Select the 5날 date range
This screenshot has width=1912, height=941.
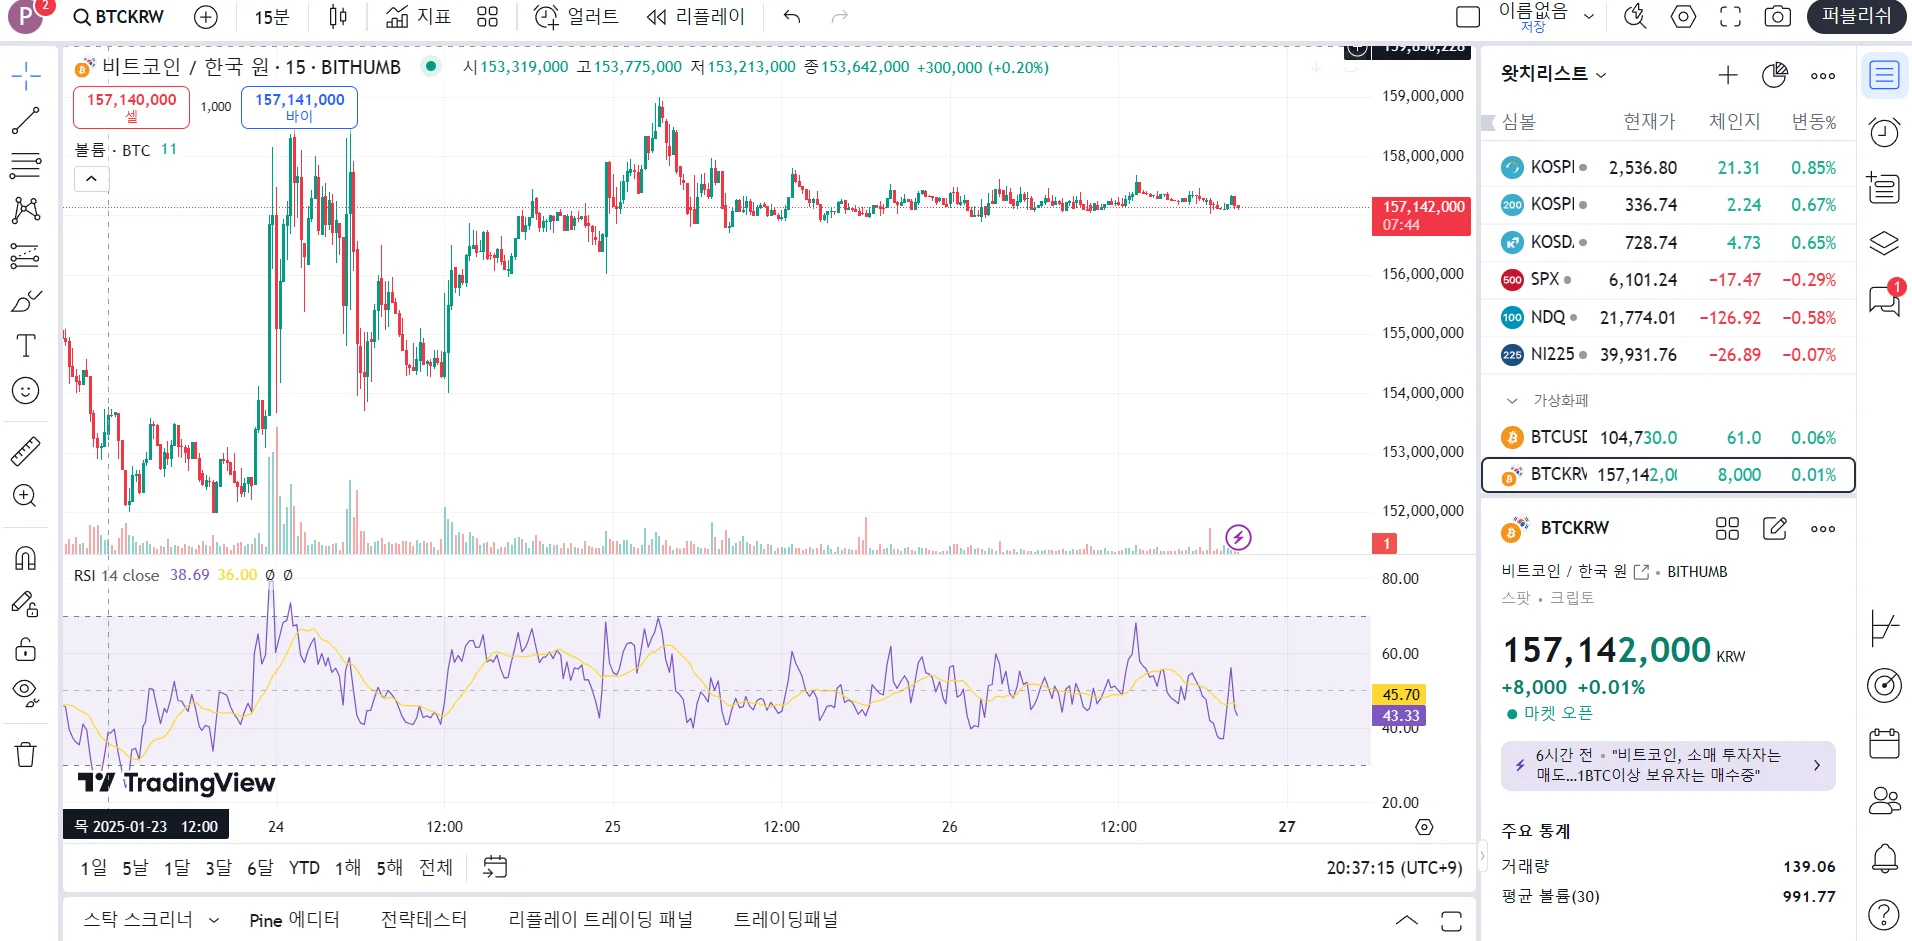(135, 867)
